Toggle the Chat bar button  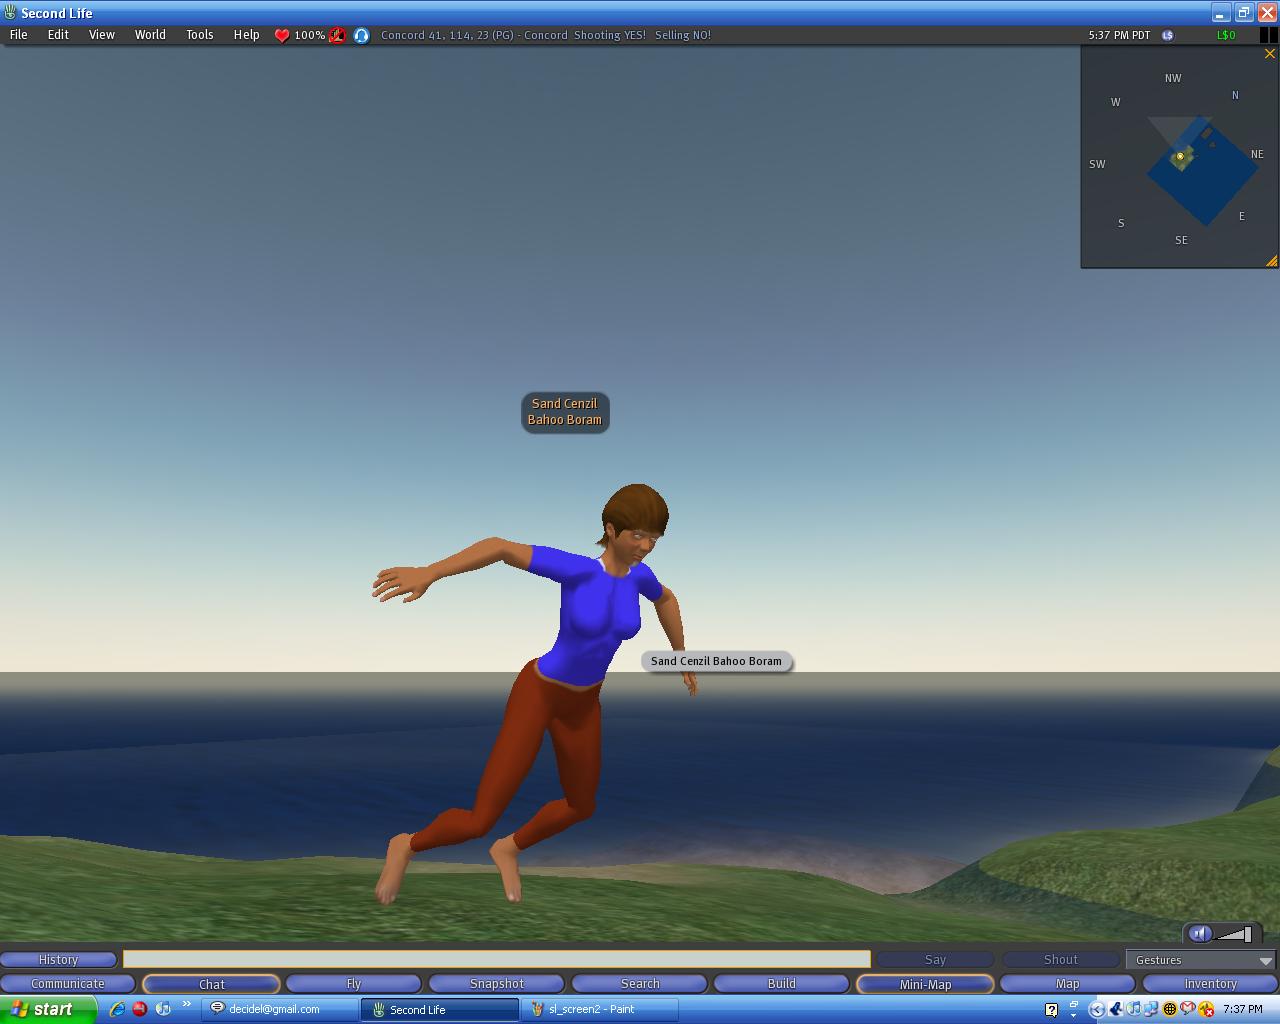(211, 984)
